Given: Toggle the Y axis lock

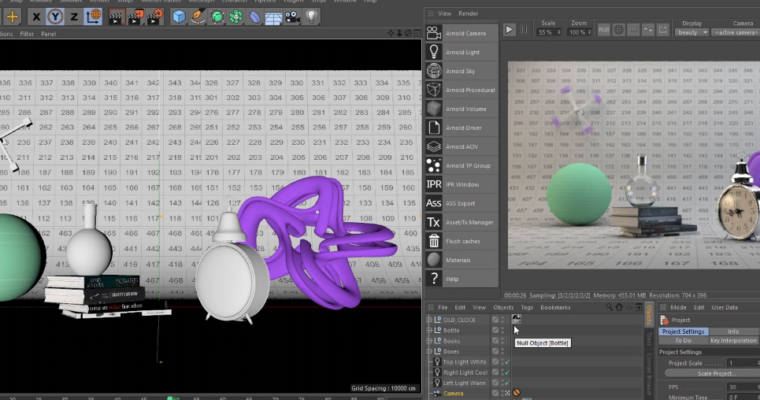Looking at the screenshot, I should pyautogui.click(x=56, y=17).
